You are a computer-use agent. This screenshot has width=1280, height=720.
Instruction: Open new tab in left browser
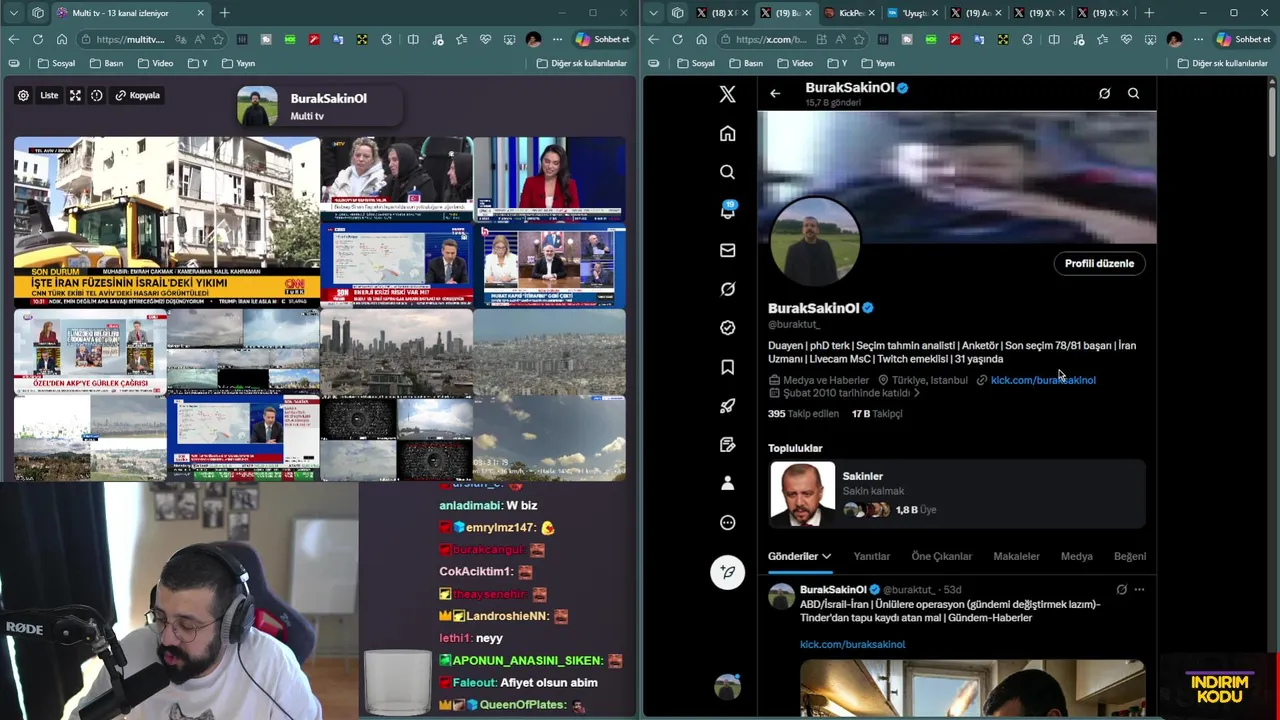click(224, 13)
